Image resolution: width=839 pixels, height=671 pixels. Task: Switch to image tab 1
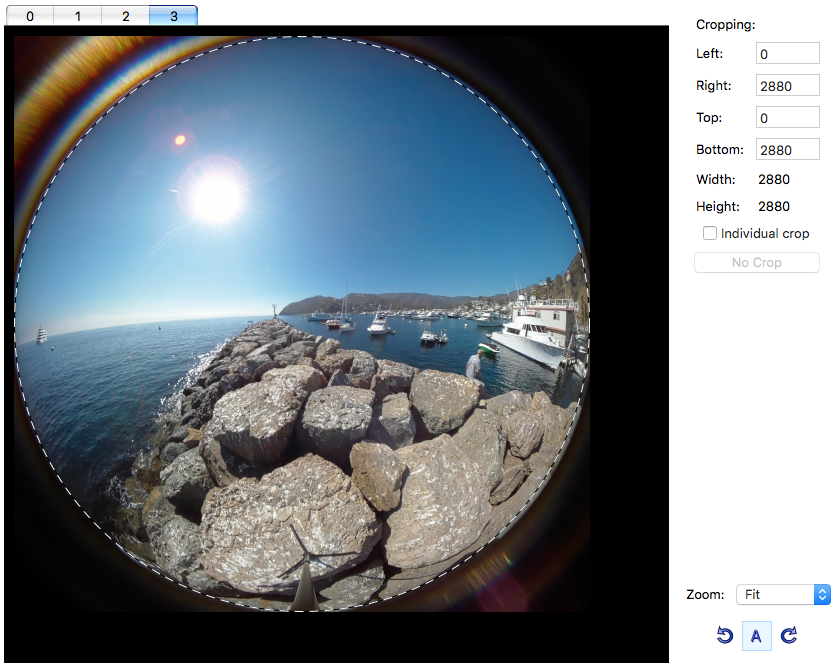tap(78, 16)
